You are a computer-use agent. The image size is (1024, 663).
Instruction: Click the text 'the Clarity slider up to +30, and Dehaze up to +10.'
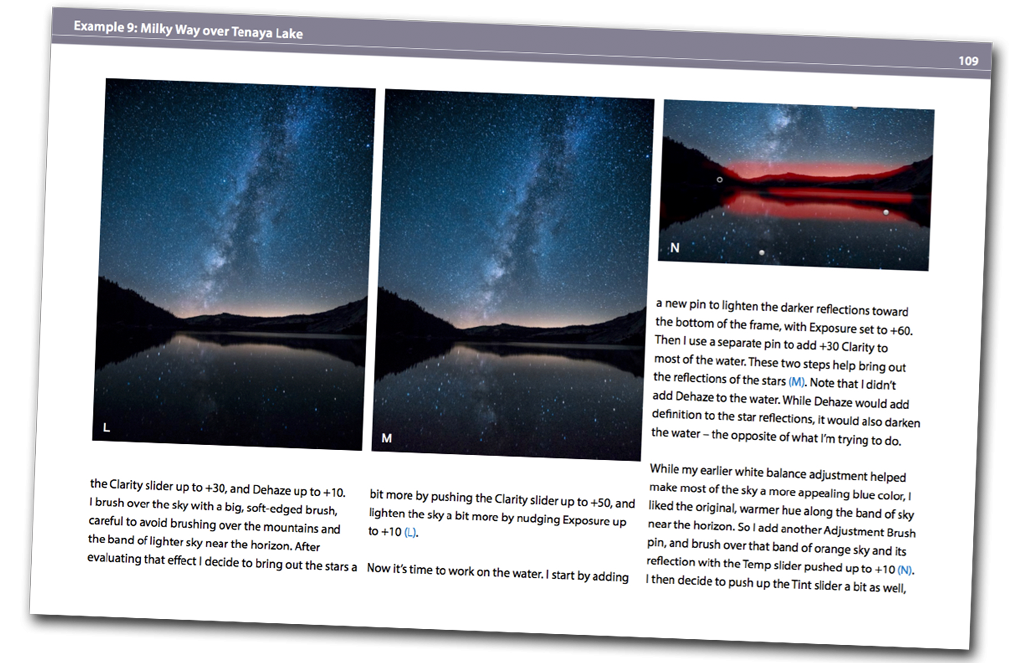point(217,488)
